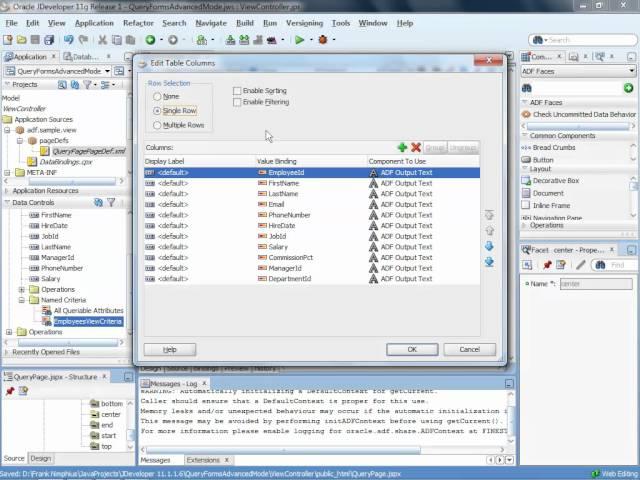Select Bread Crumbs in component palette
Viewport: 640px width, 480px height.
coord(554,147)
